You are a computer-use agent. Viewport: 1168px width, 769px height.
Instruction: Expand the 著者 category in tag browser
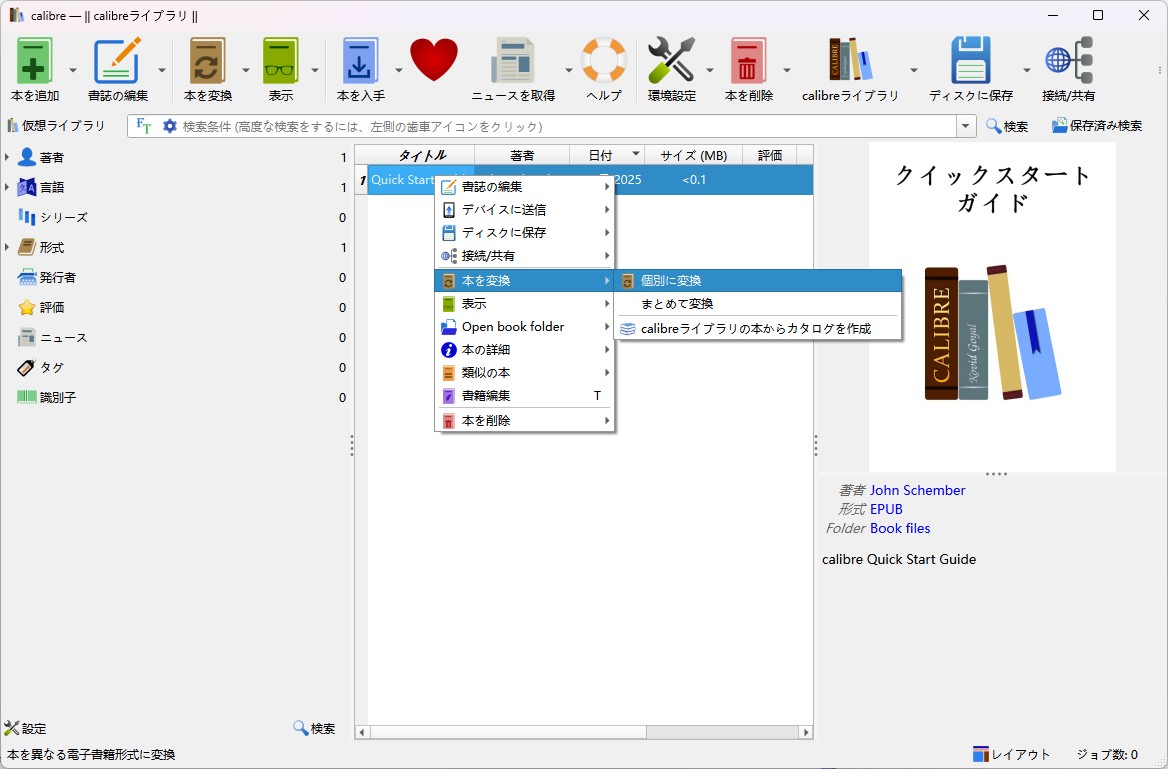(x=7, y=157)
